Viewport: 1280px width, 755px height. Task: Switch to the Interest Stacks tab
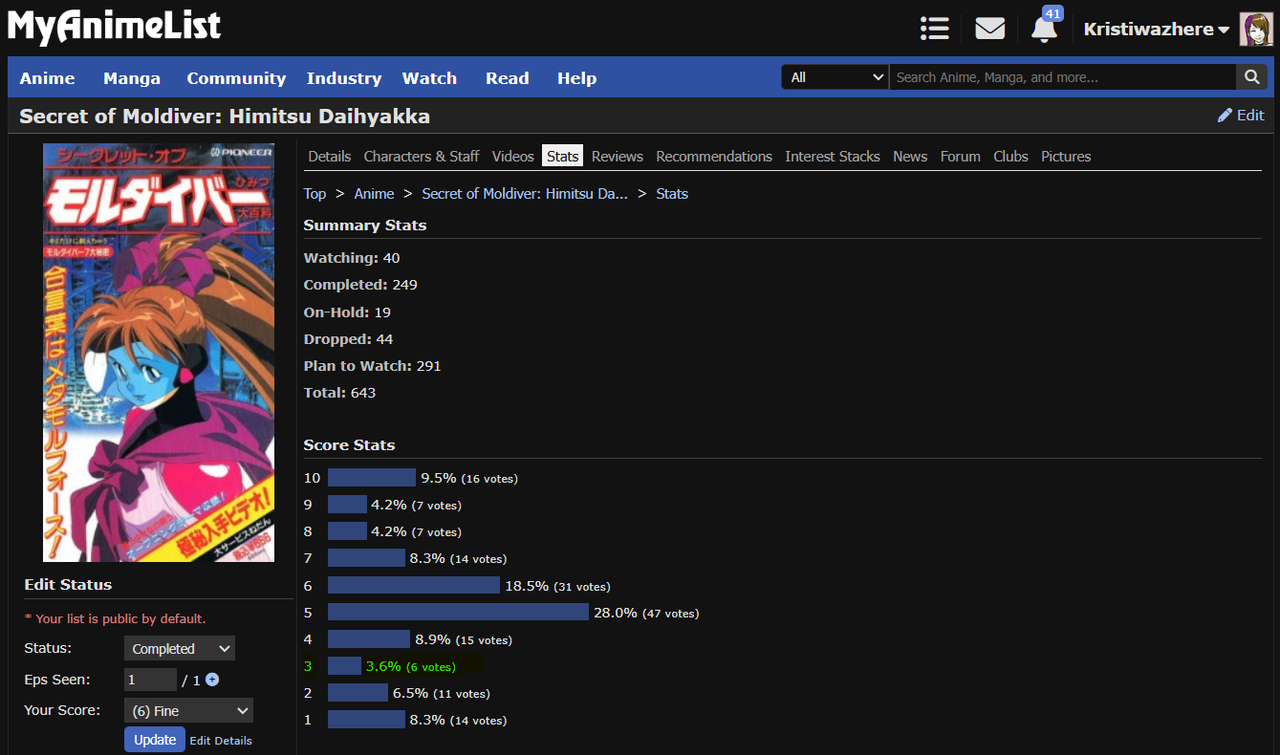833,156
